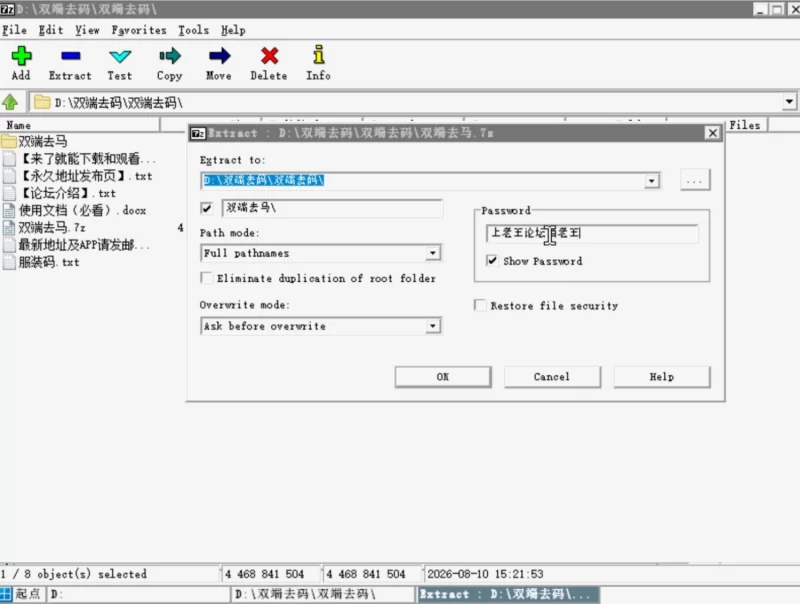
Task: Click the OK button
Action: [x=443, y=377]
